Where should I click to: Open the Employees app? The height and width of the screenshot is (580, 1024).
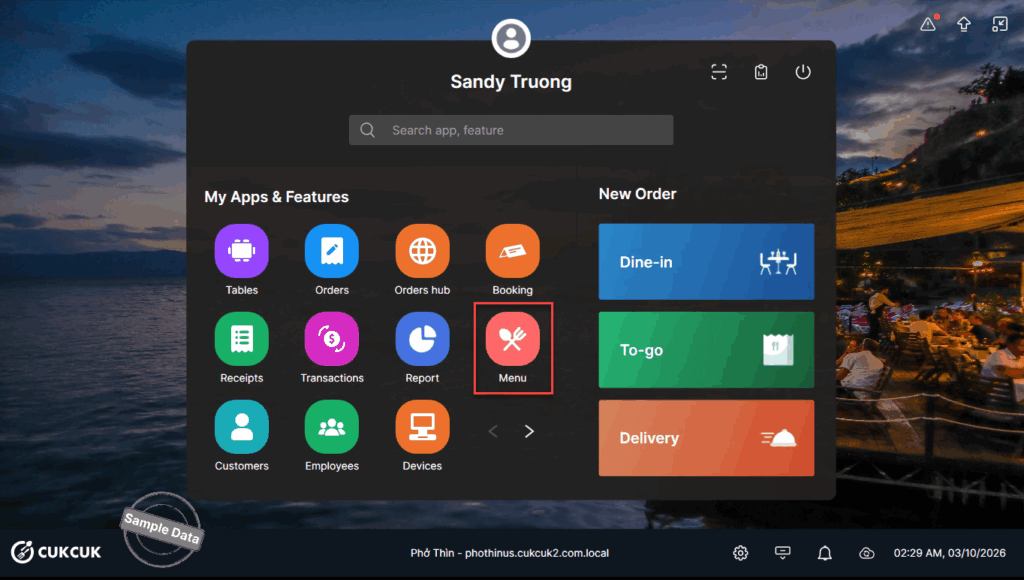331,427
